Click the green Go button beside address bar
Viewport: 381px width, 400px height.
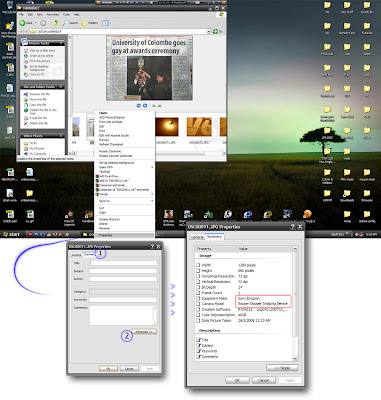[215, 31]
